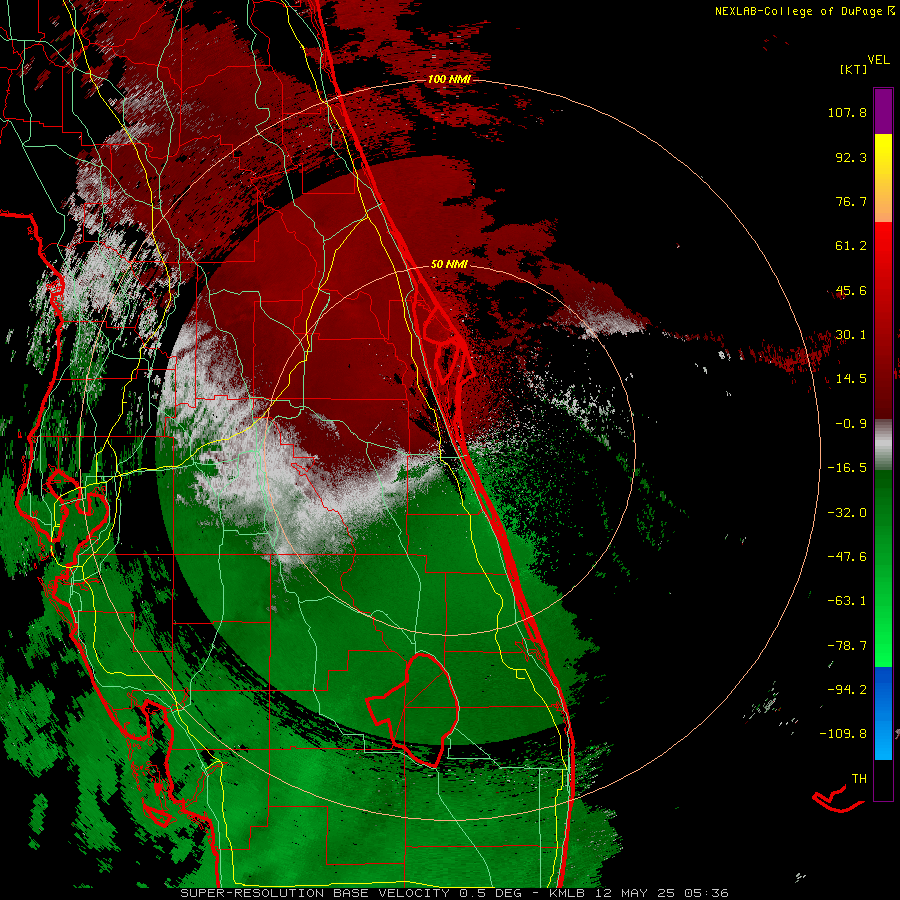This screenshot has height=900, width=900.
Task: Click the -0.9 value on velocity scale
Action: pyautogui.click(x=851, y=424)
